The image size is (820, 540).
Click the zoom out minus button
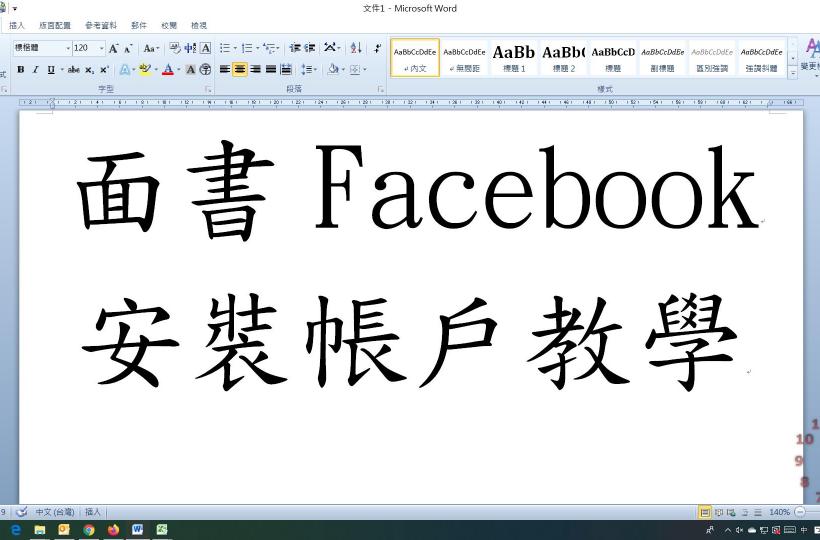800,512
